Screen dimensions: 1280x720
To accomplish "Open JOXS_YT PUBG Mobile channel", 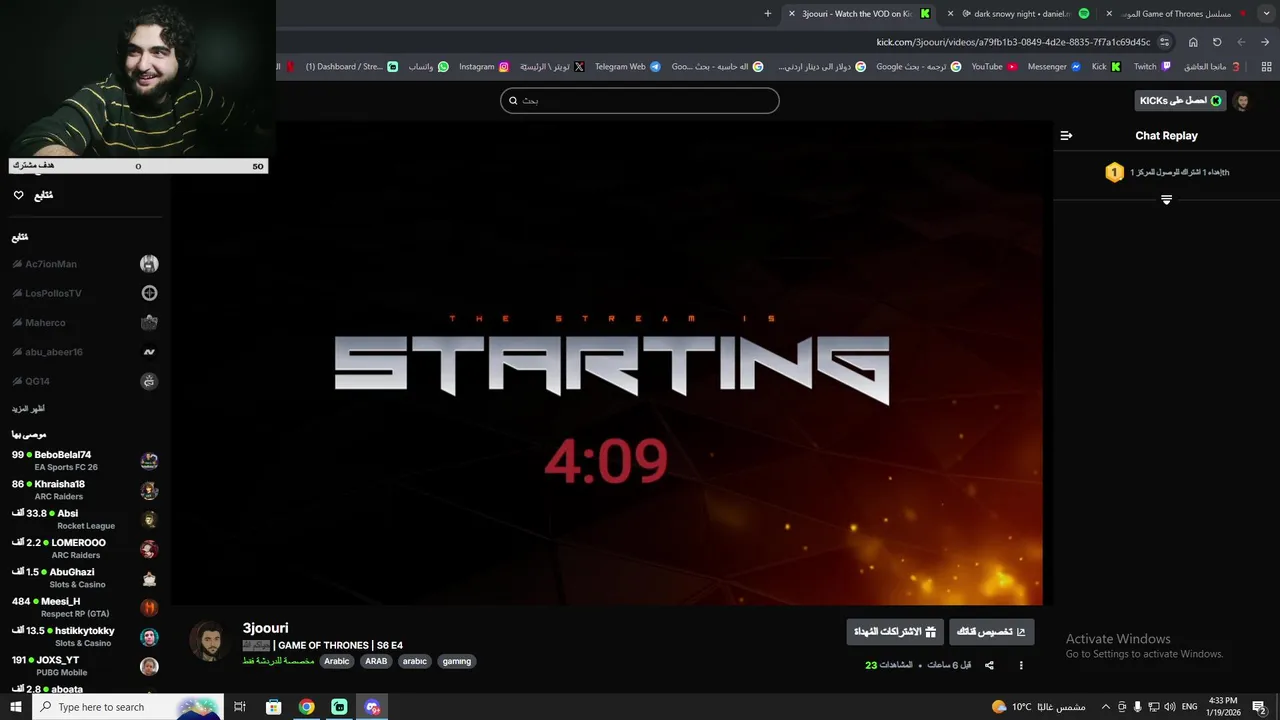I will 85,666.
